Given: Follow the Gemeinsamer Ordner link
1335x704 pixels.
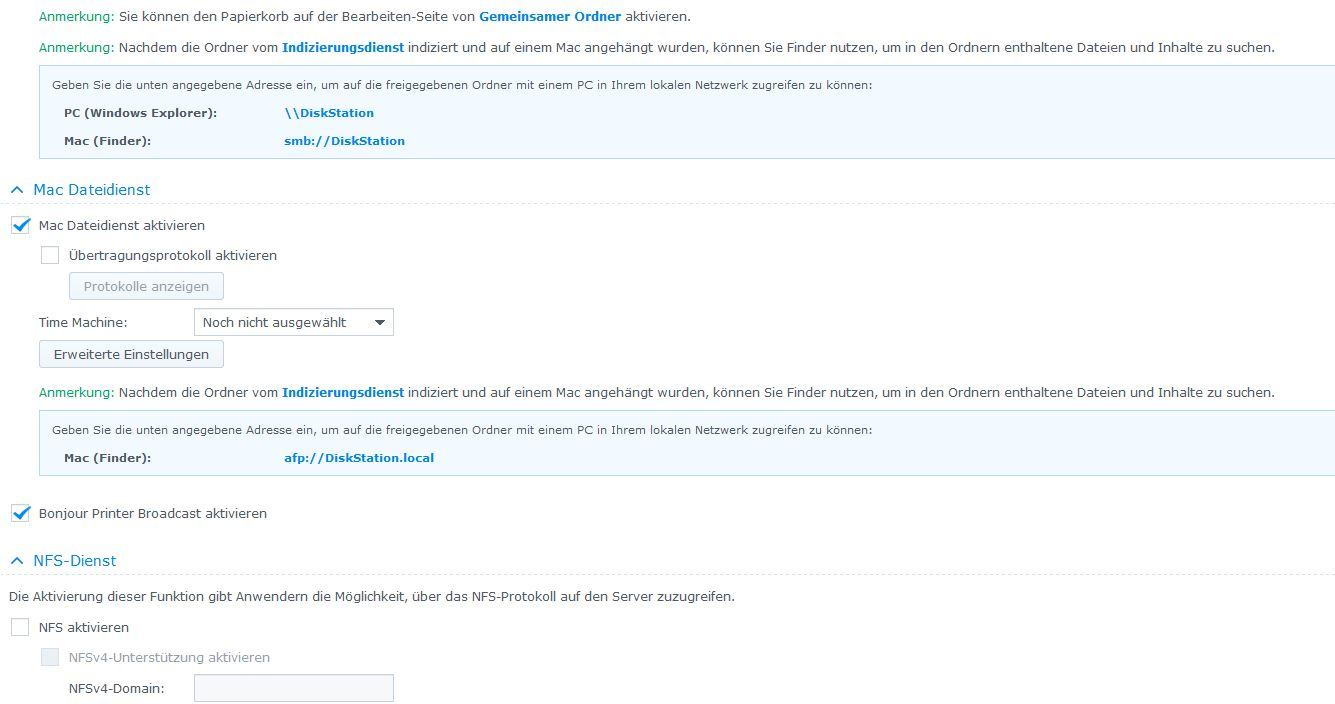Looking at the screenshot, I should (x=550, y=17).
